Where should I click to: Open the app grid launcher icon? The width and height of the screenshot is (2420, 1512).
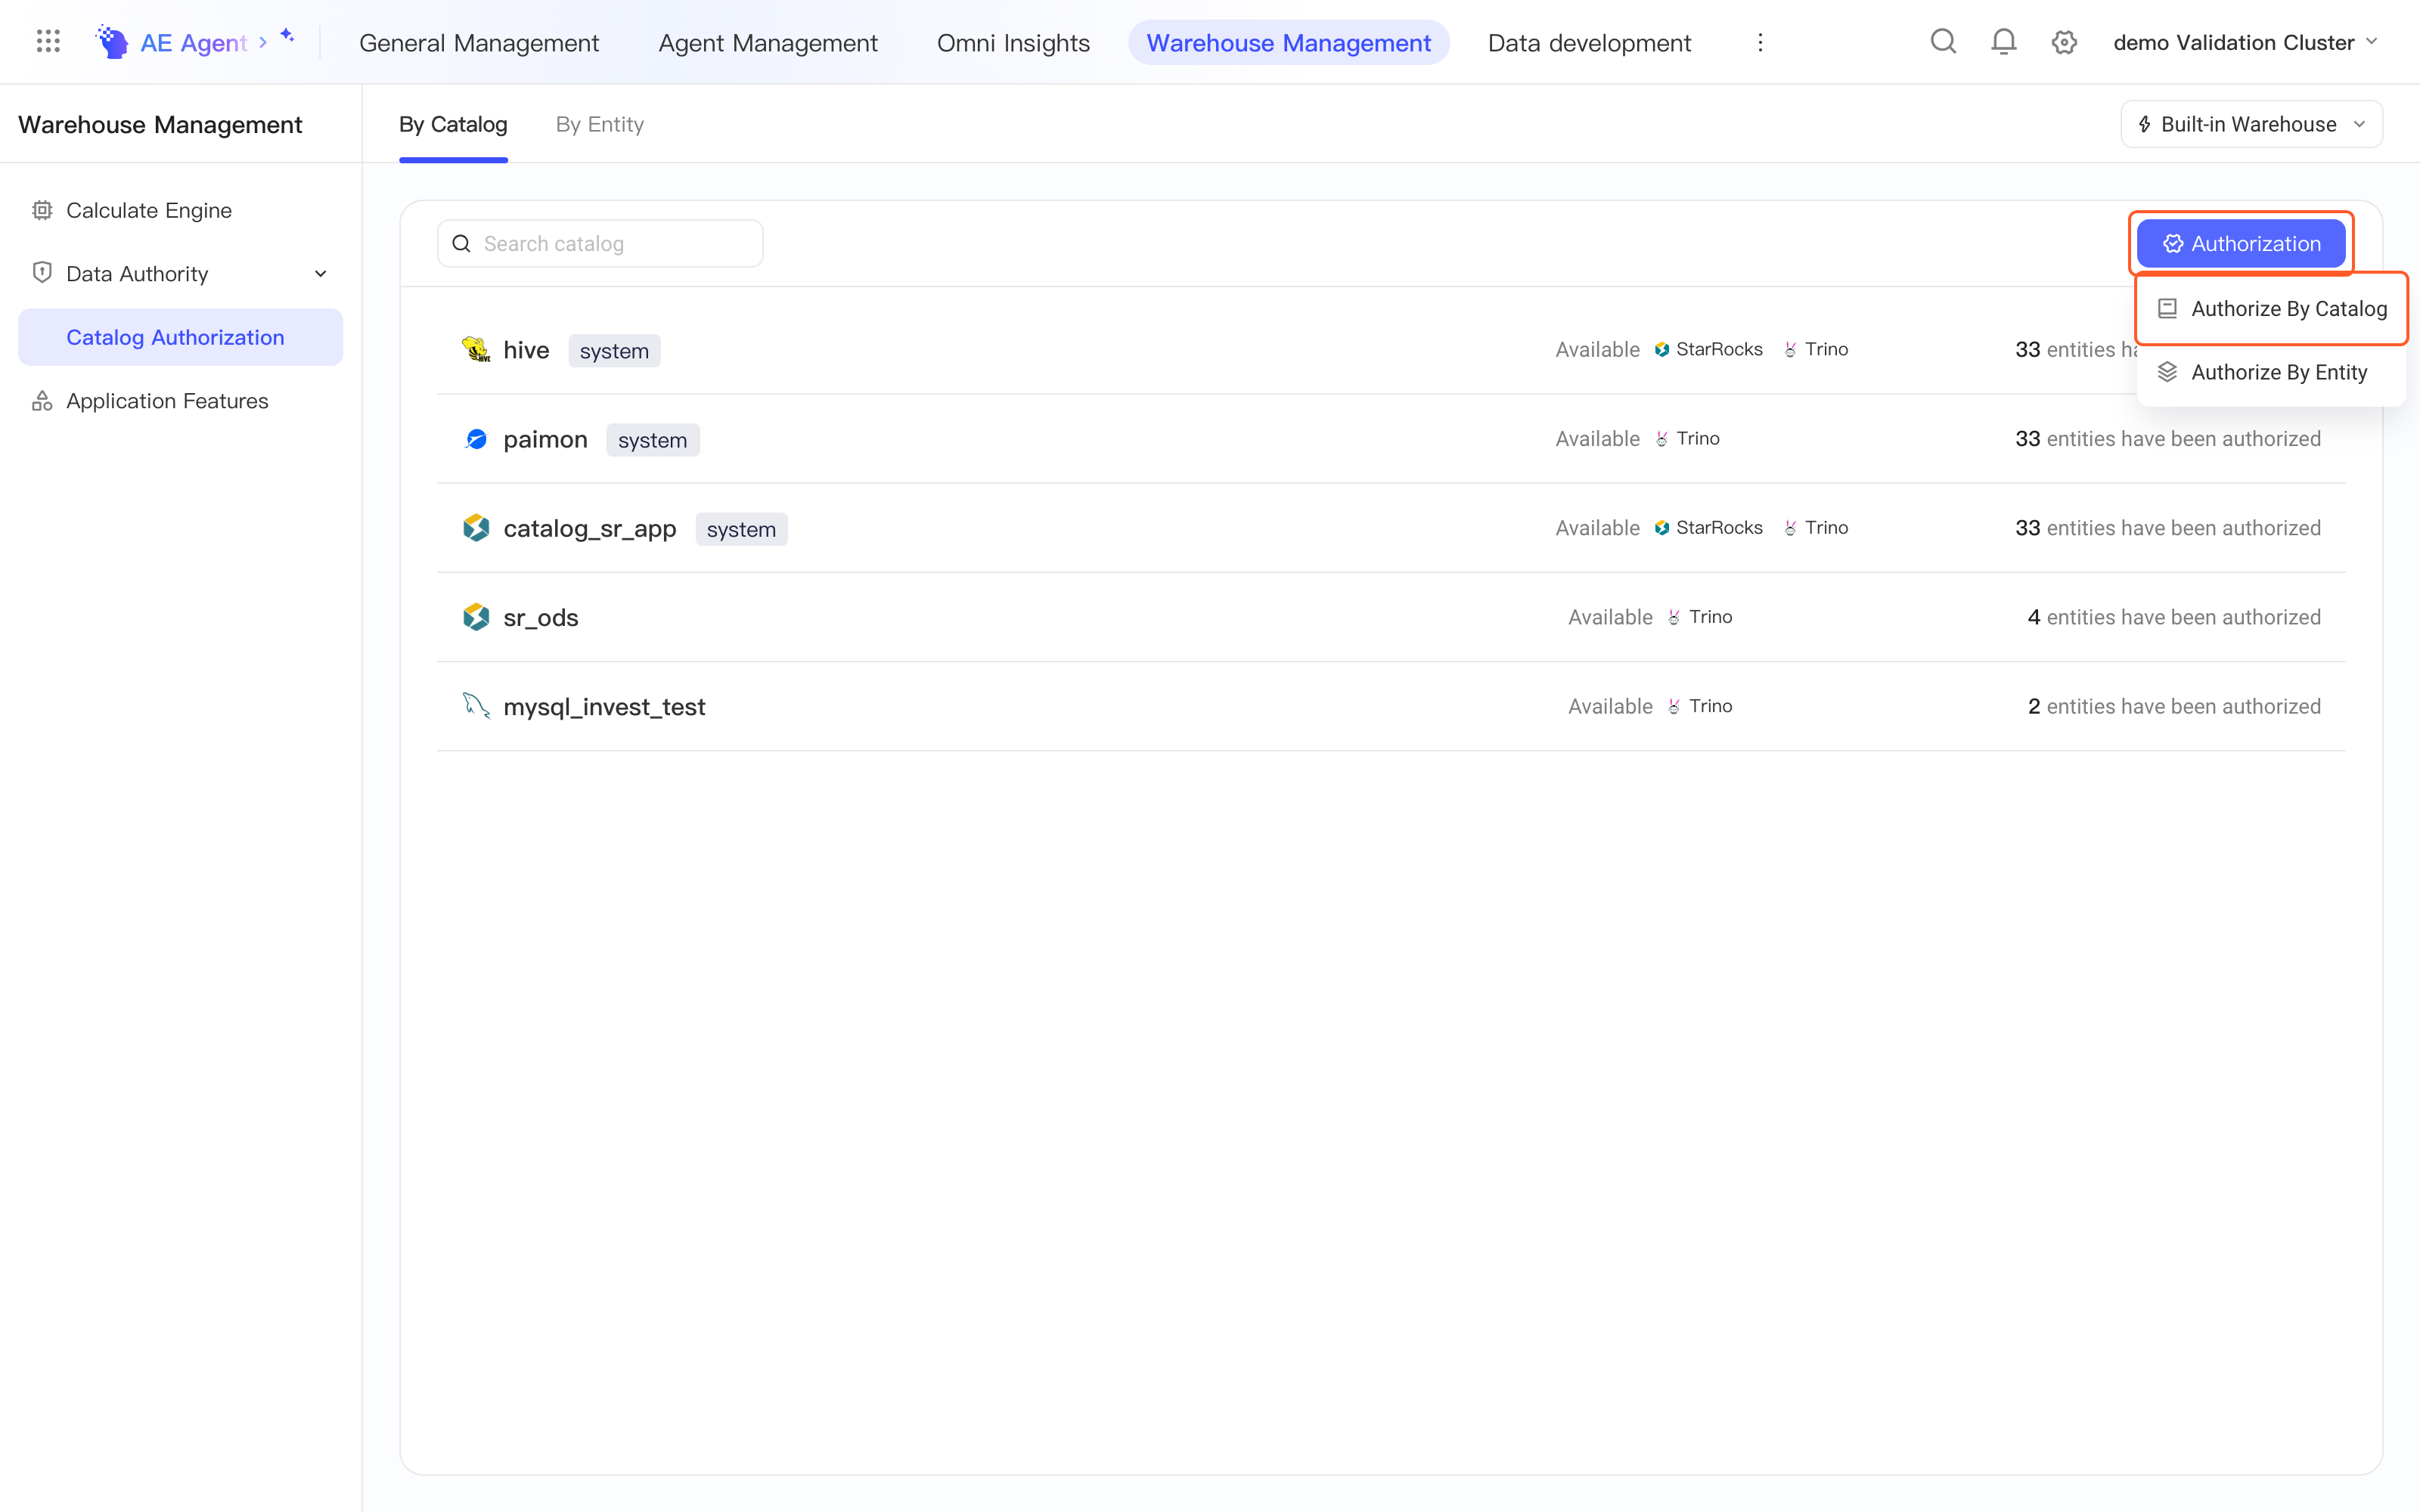(x=48, y=42)
